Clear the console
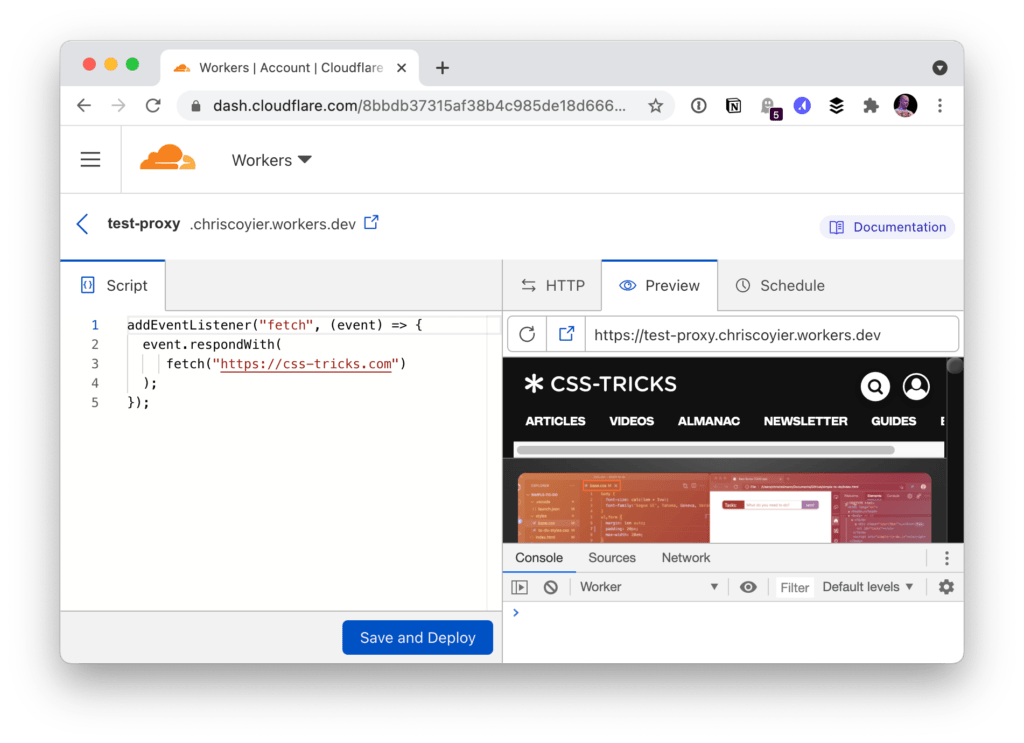1024x743 pixels. tap(551, 587)
